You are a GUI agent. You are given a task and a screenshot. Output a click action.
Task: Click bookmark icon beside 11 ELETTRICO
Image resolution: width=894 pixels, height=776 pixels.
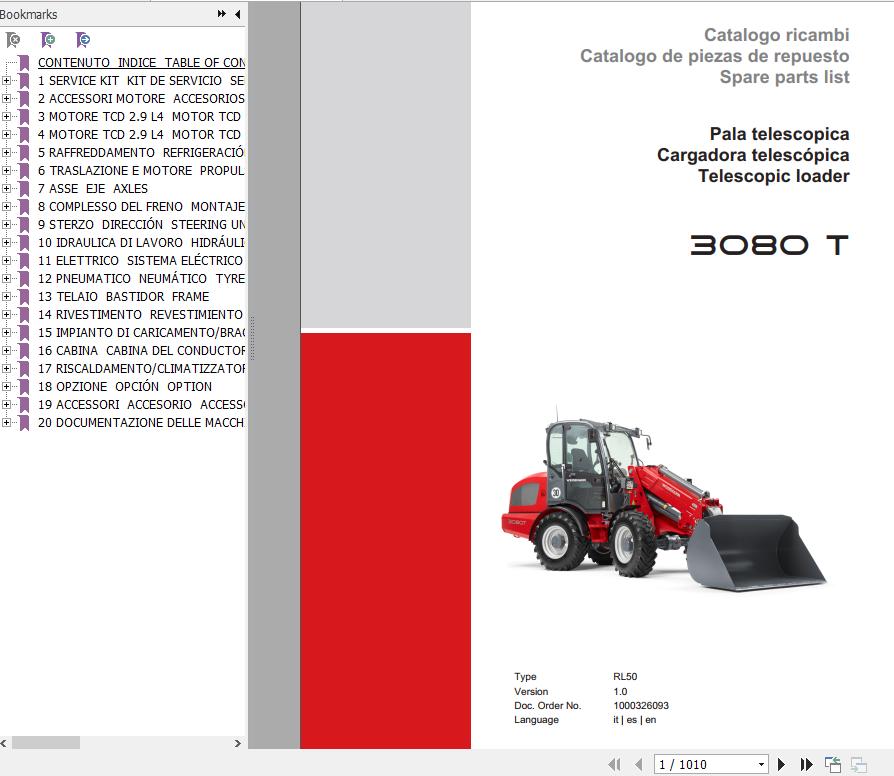click(x=24, y=261)
